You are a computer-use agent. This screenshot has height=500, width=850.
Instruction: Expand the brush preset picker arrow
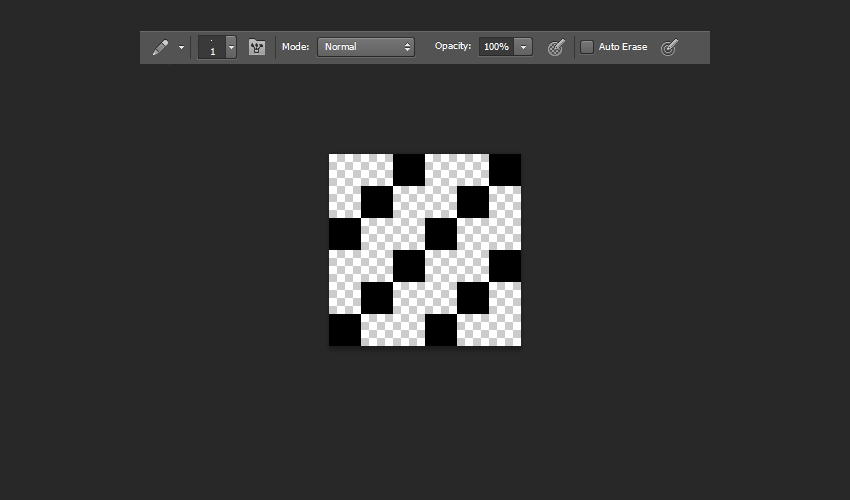(231, 47)
